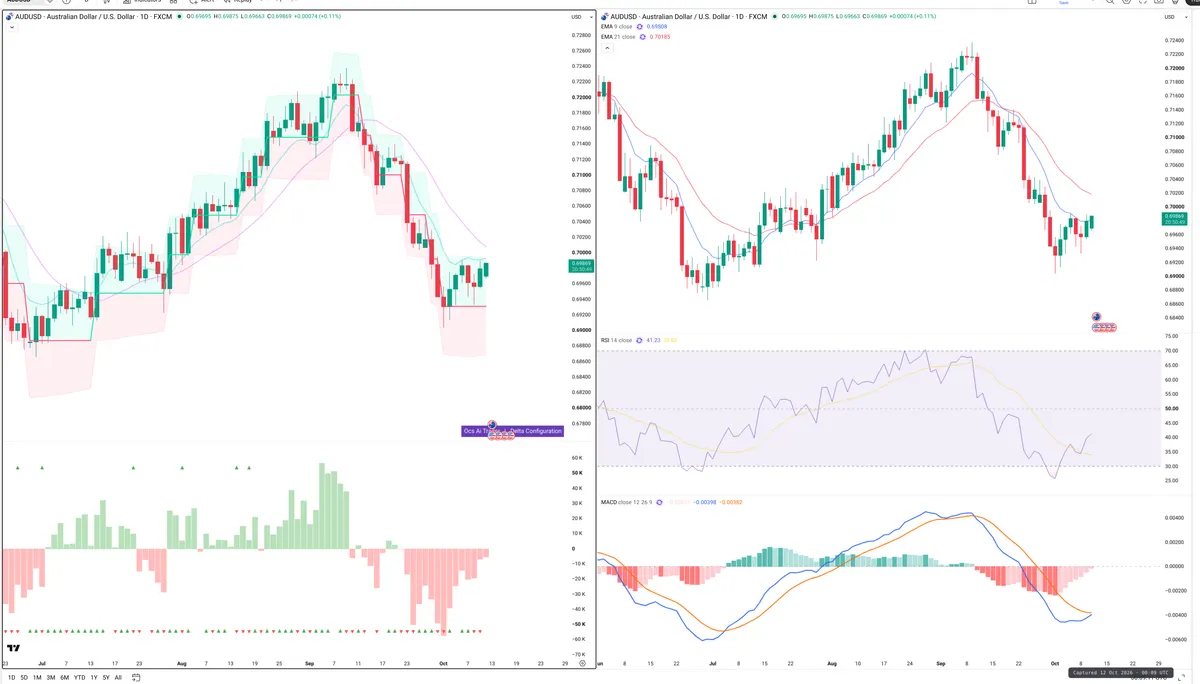
Task: Click the left chart's AUDUSD symbol title
Action: click(93, 17)
